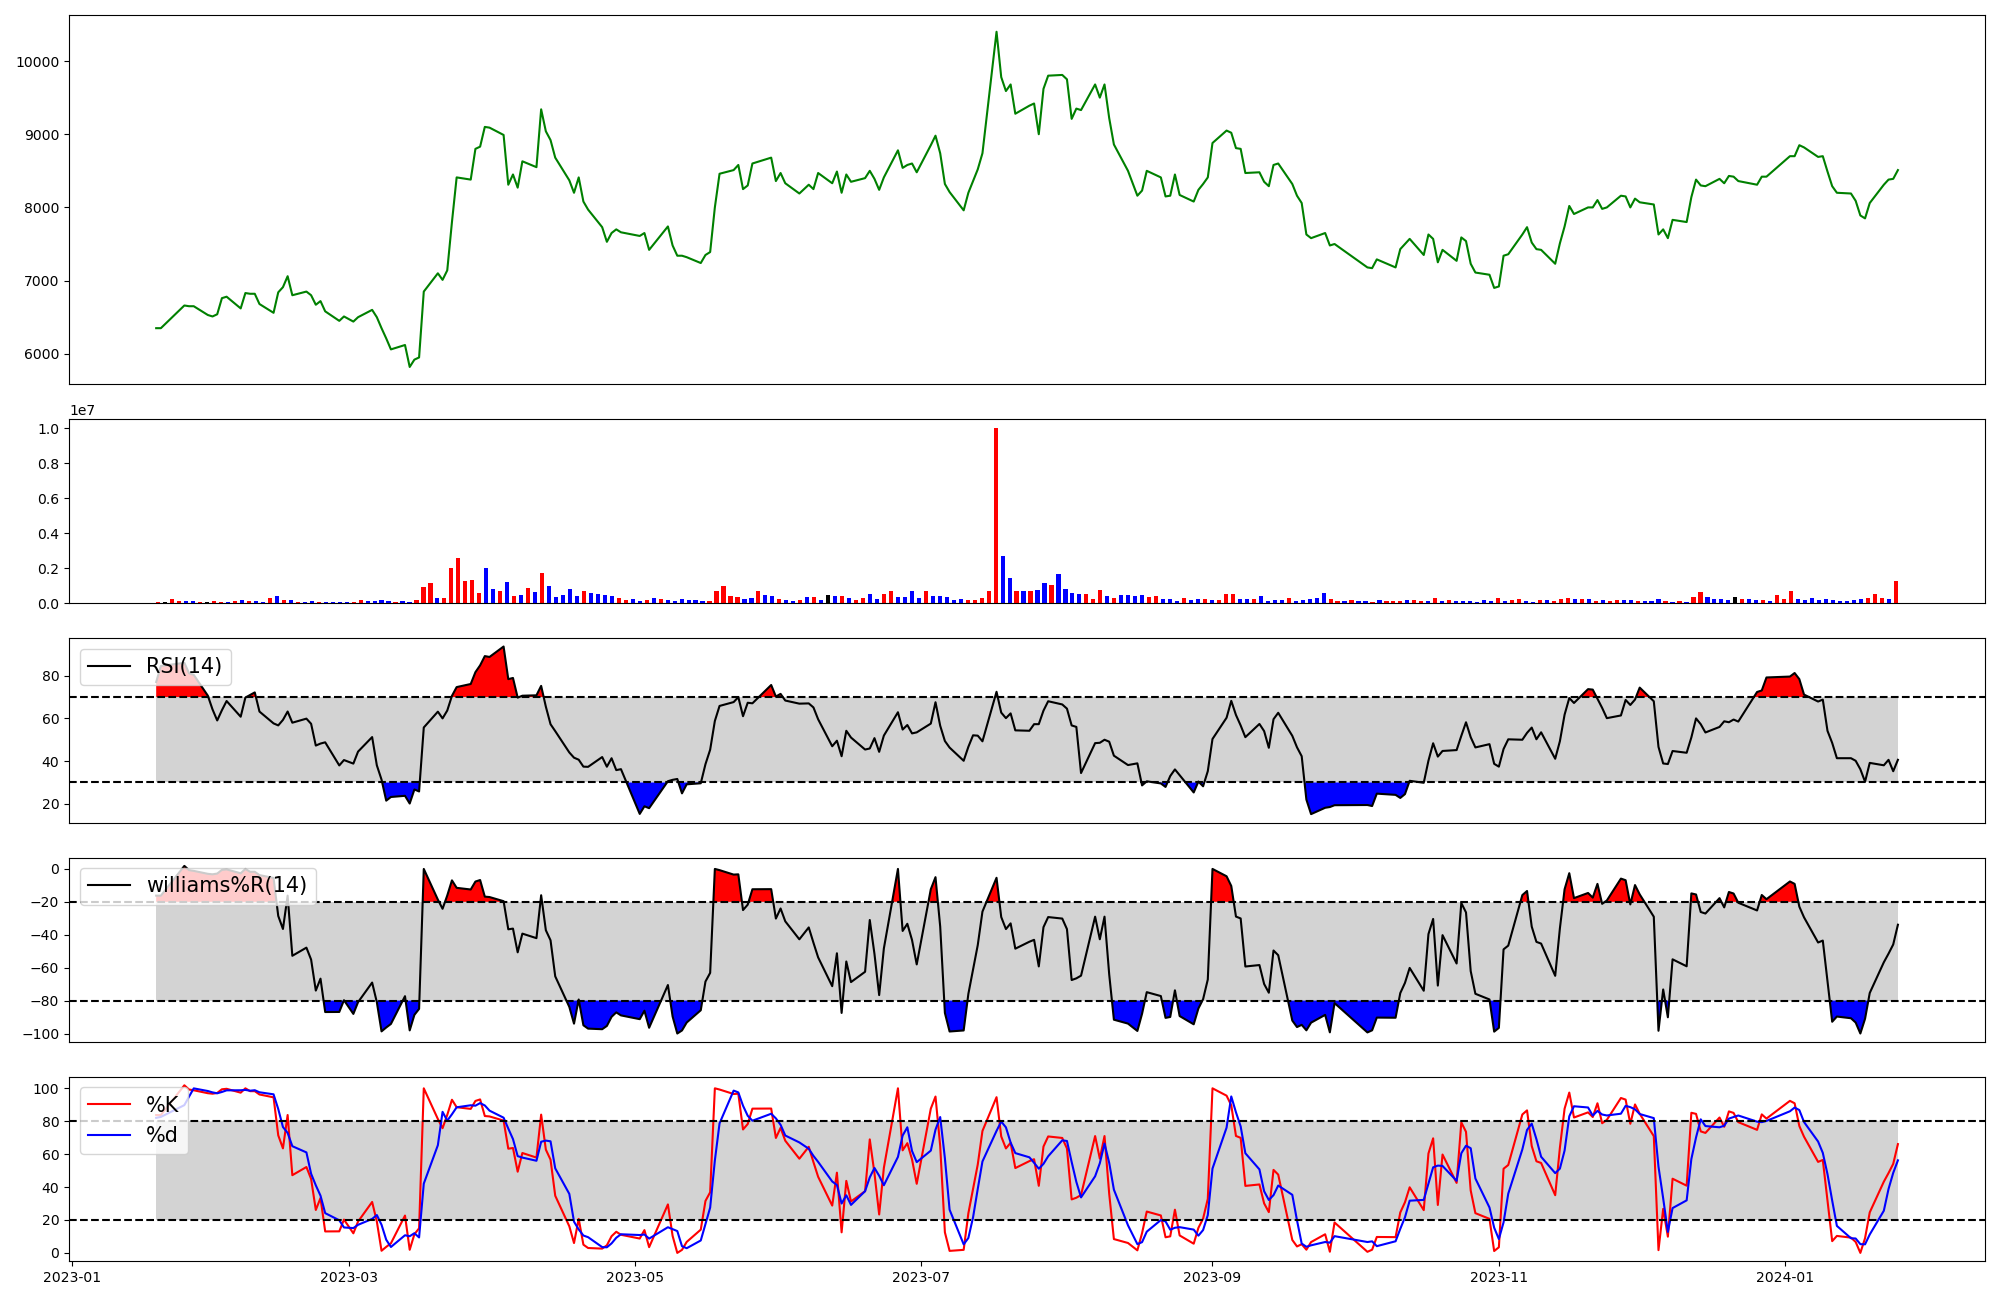Click the 2023-03 x-axis date label
Screen dimensions: 2000x1300
pos(349,1277)
